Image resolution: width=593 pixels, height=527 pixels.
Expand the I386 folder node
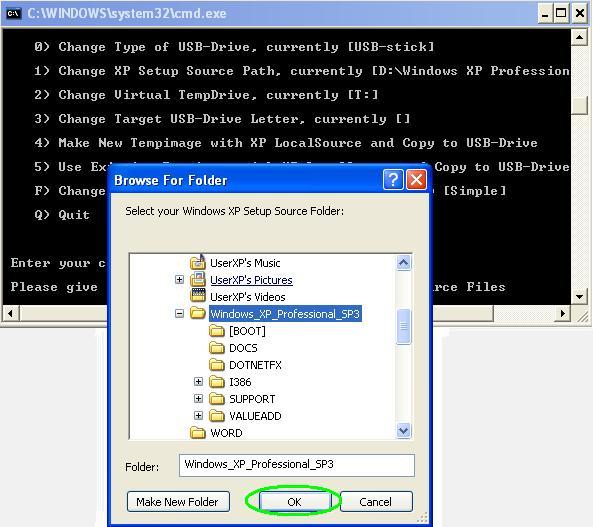pyautogui.click(x=198, y=381)
